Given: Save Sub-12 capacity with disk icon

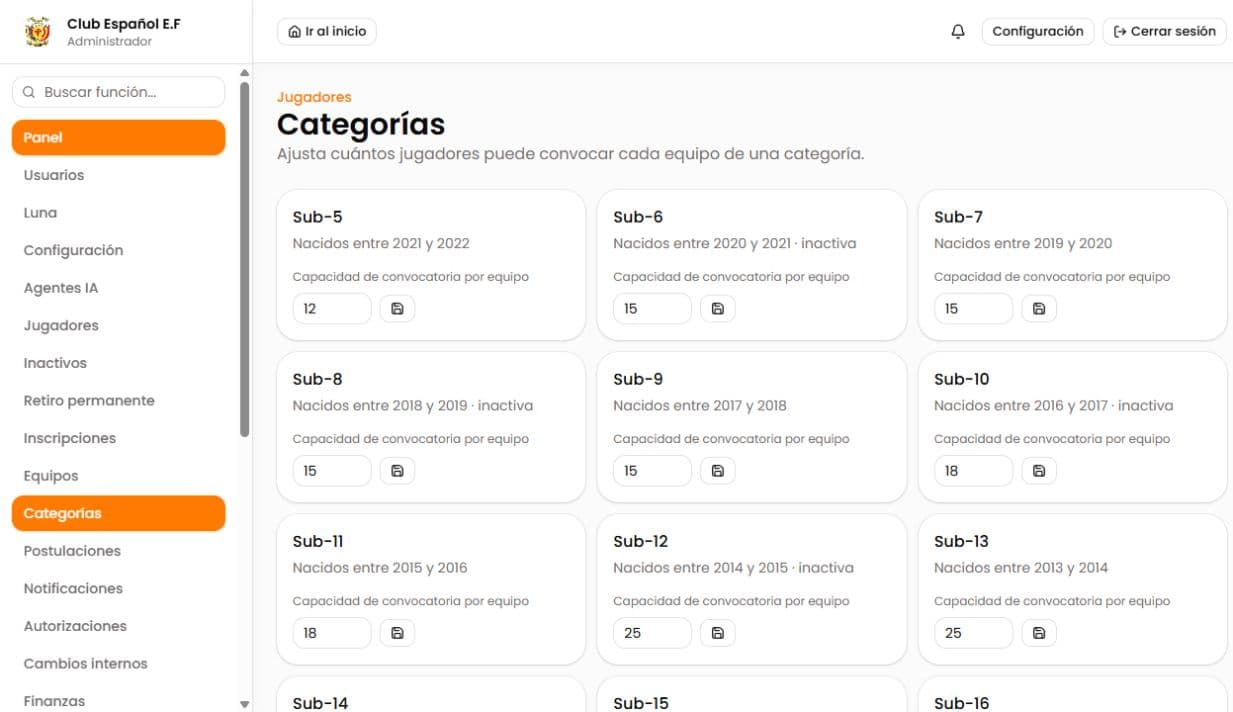Looking at the screenshot, I should click(718, 633).
